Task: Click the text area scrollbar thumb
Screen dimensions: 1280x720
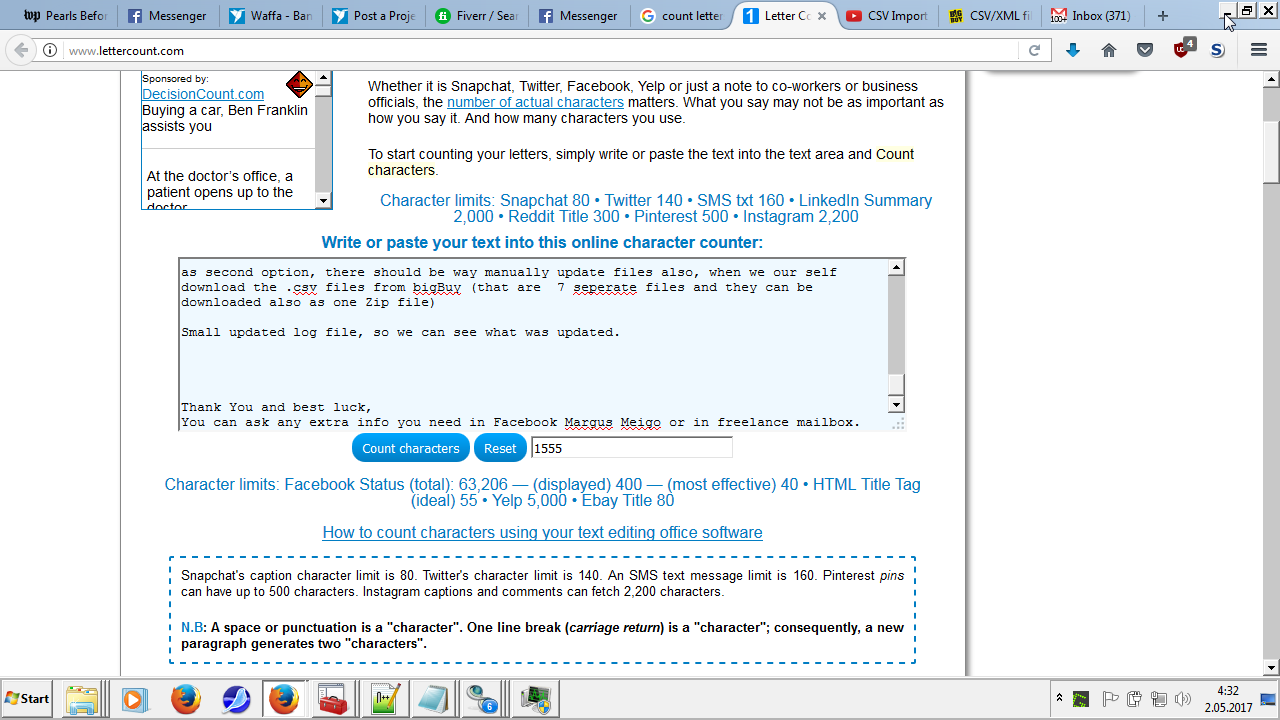Action: click(x=897, y=386)
